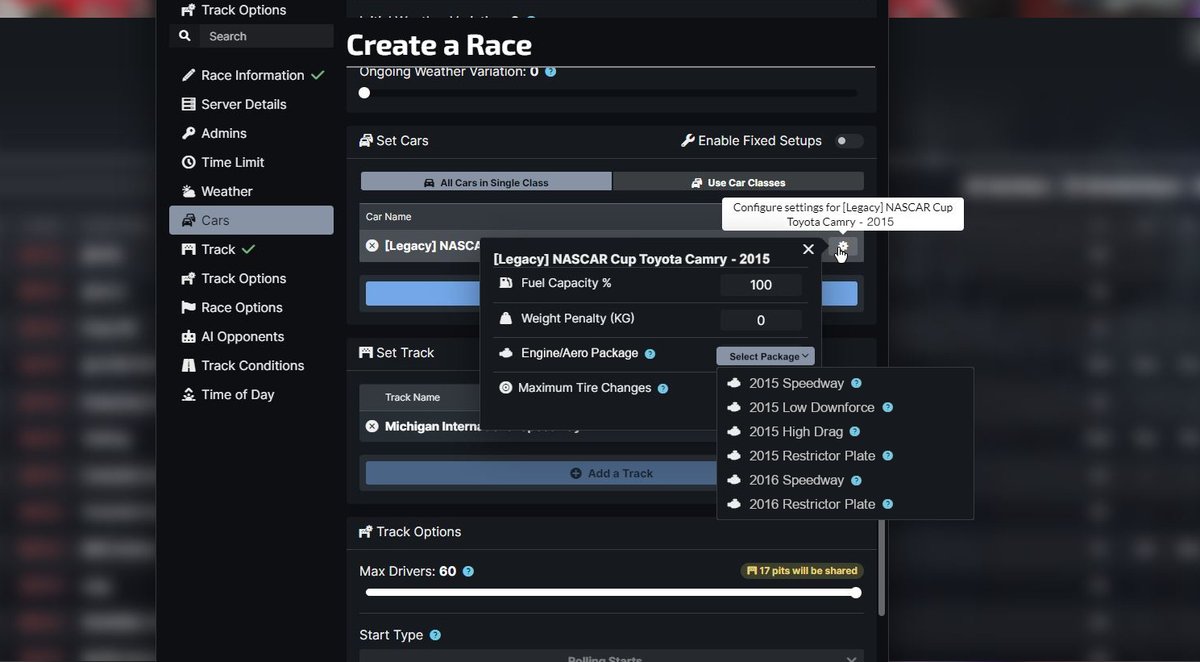Open Race Information in the sidebar
The height and width of the screenshot is (662, 1200).
coord(251,75)
